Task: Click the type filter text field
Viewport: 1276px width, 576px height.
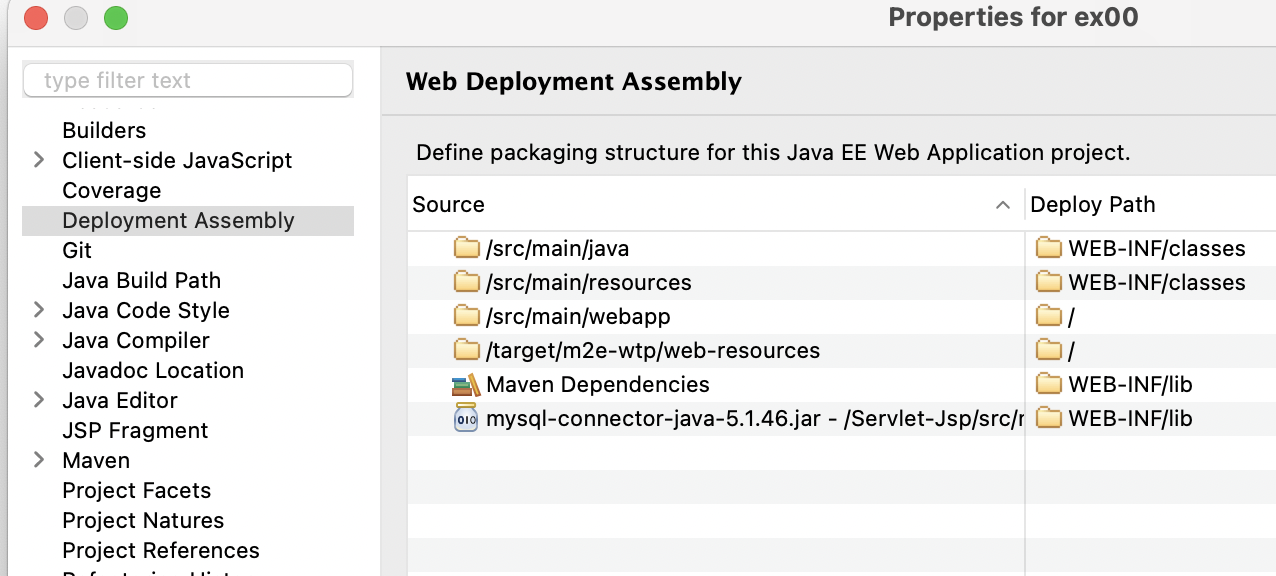Action: 188,81
